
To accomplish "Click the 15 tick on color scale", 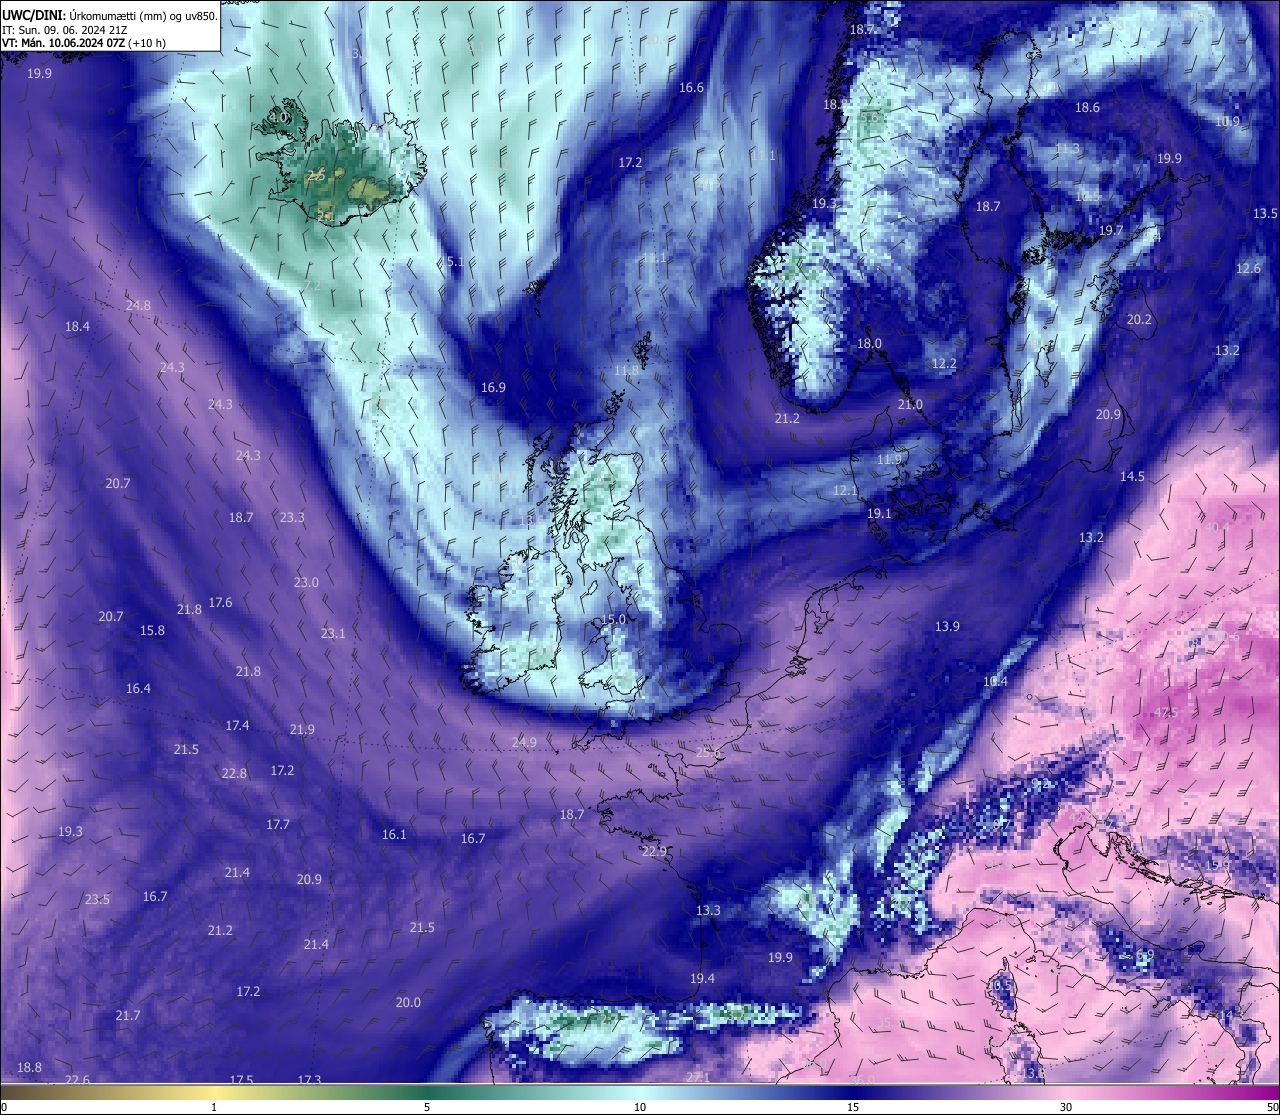I will 853,1107.
